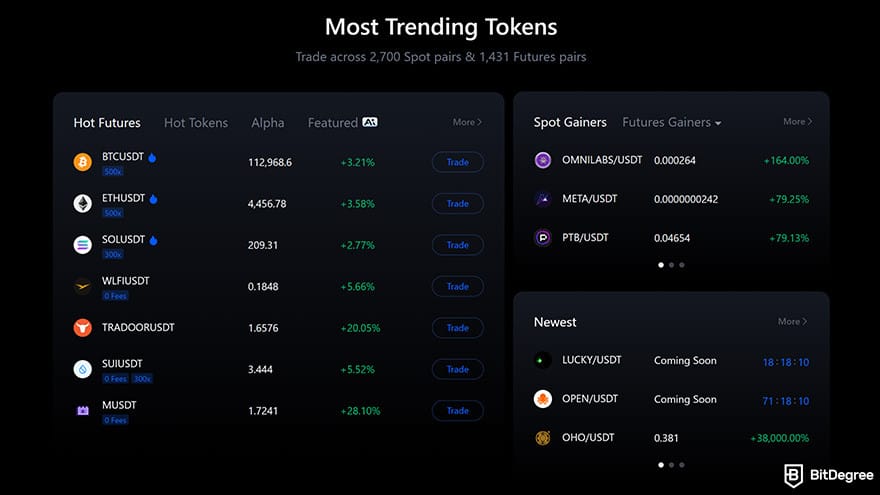Click the OMNILABS token icon
This screenshot has height=495, width=880.
[543, 160]
